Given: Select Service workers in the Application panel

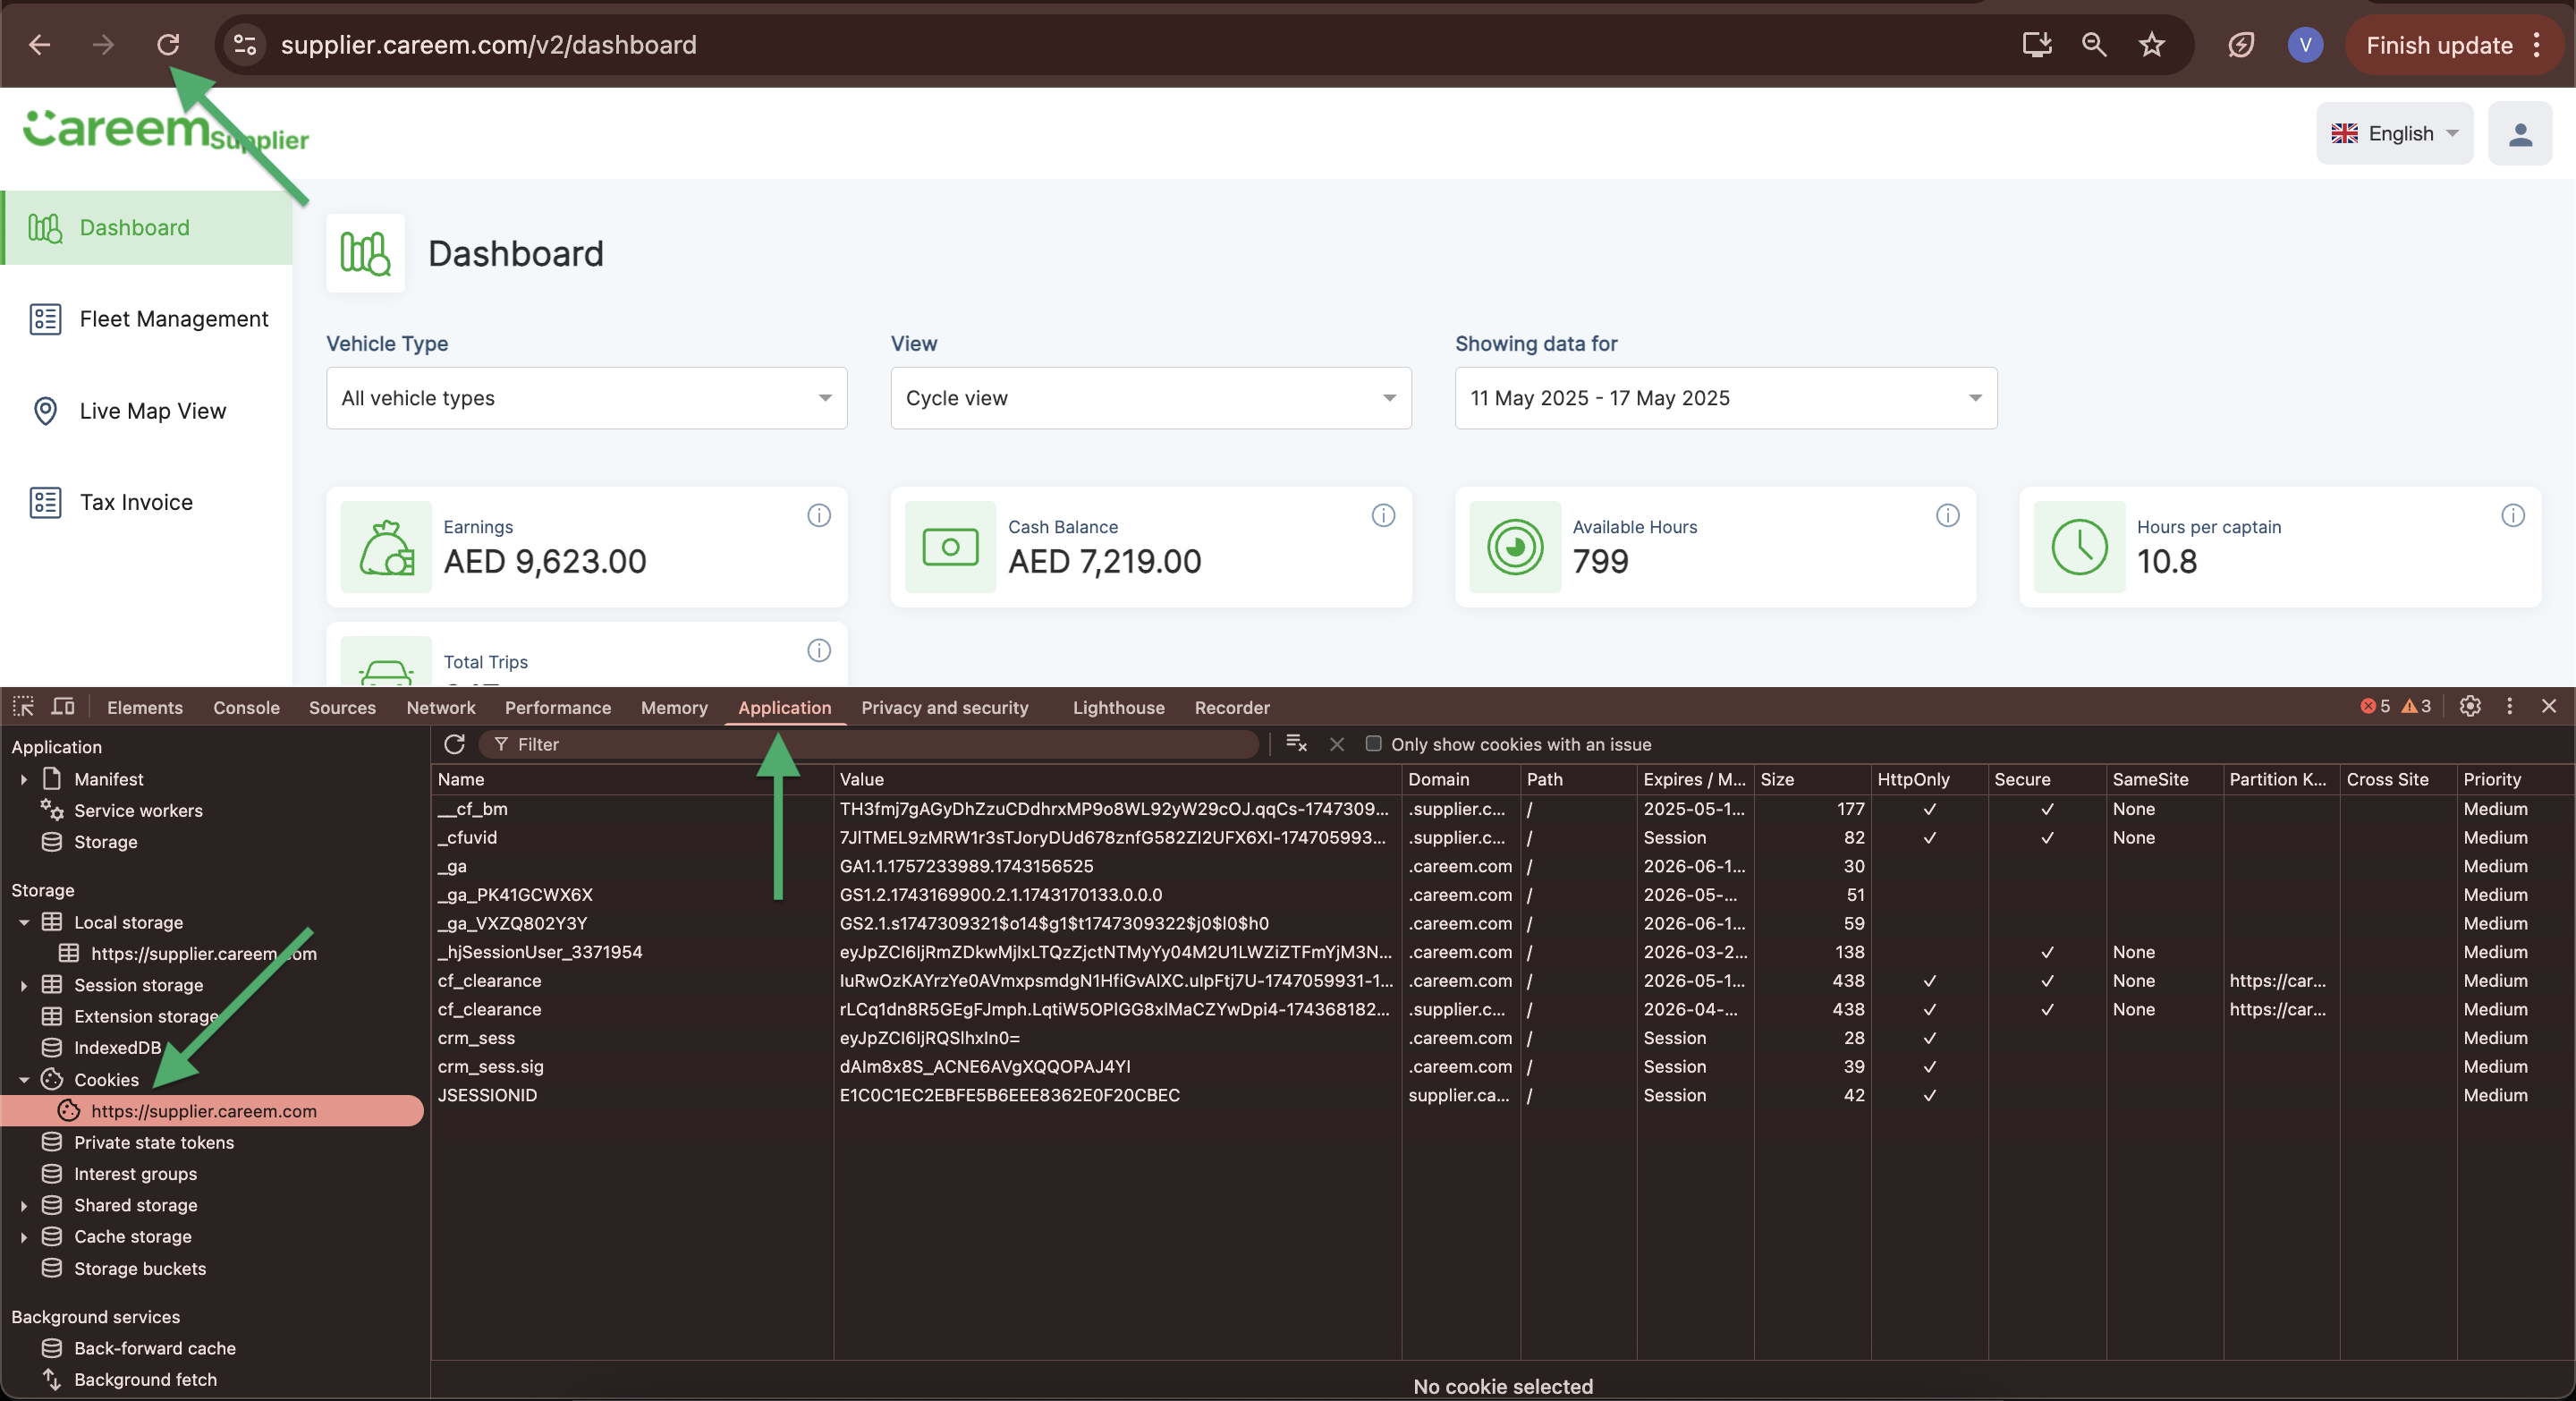Looking at the screenshot, I should click(138, 810).
